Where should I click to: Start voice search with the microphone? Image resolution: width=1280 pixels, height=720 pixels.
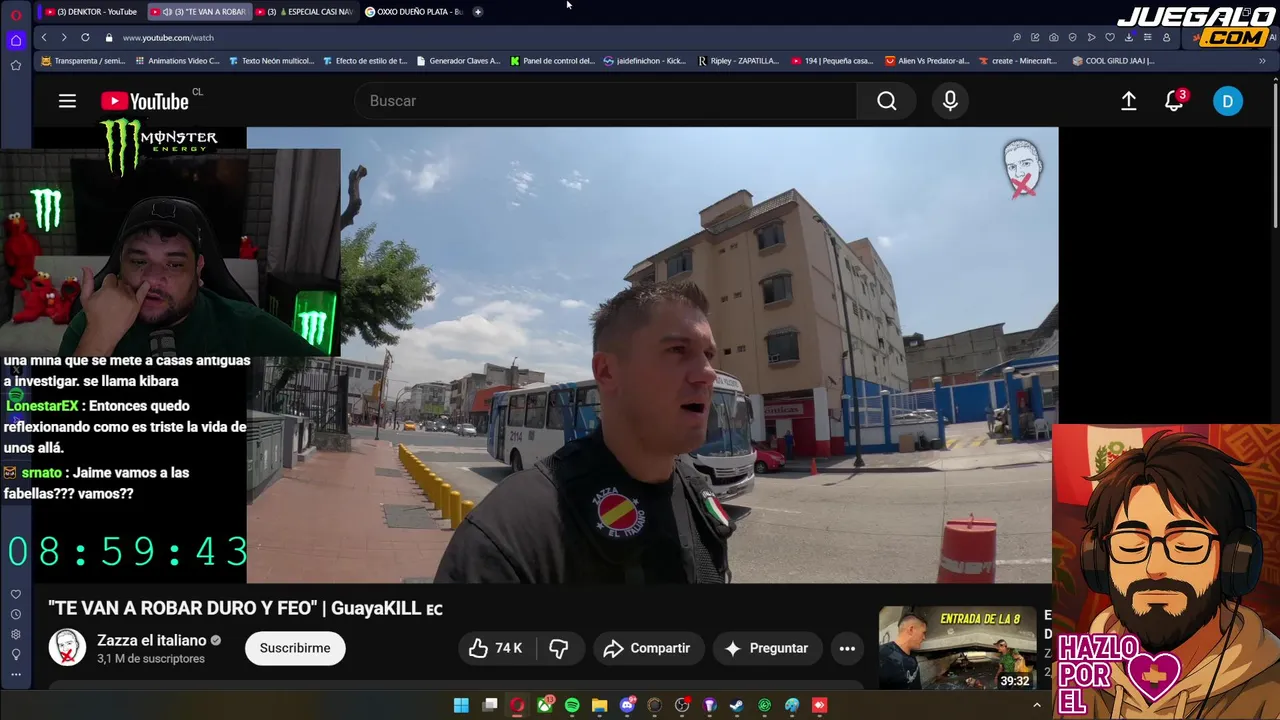point(950,101)
